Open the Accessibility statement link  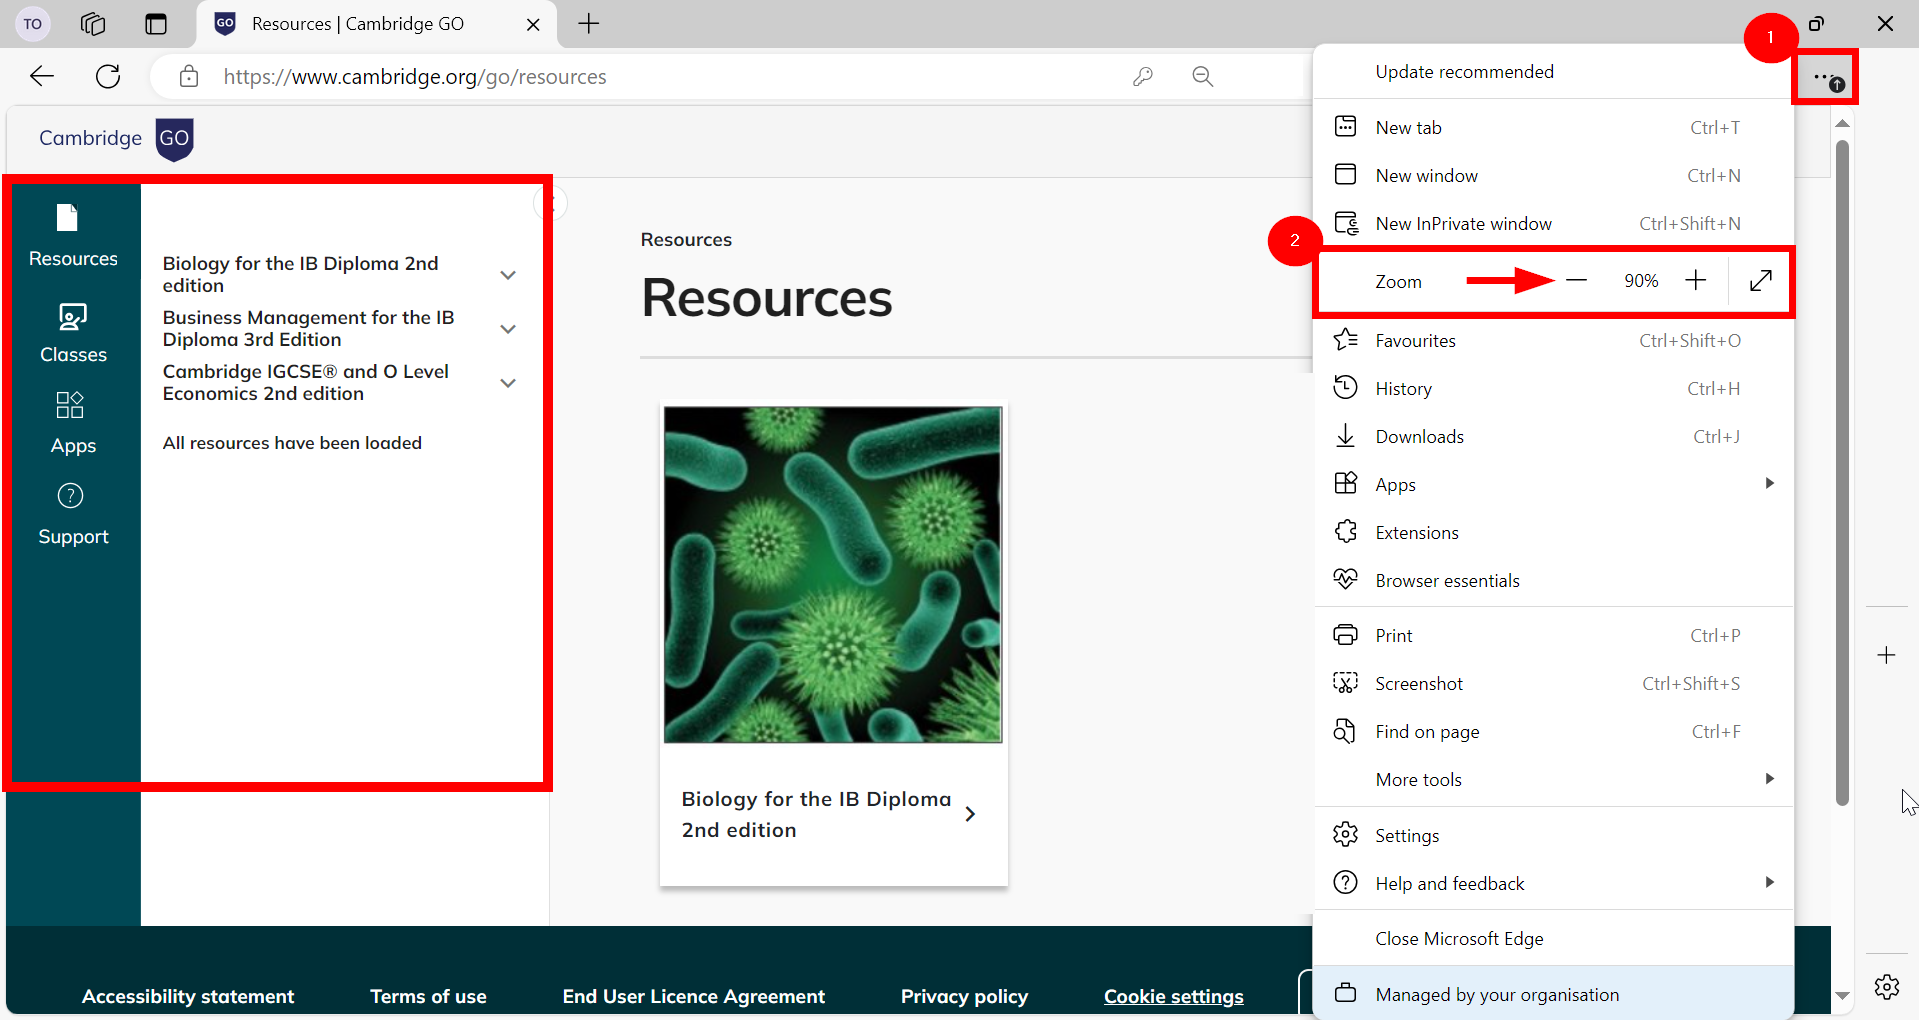(188, 996)
